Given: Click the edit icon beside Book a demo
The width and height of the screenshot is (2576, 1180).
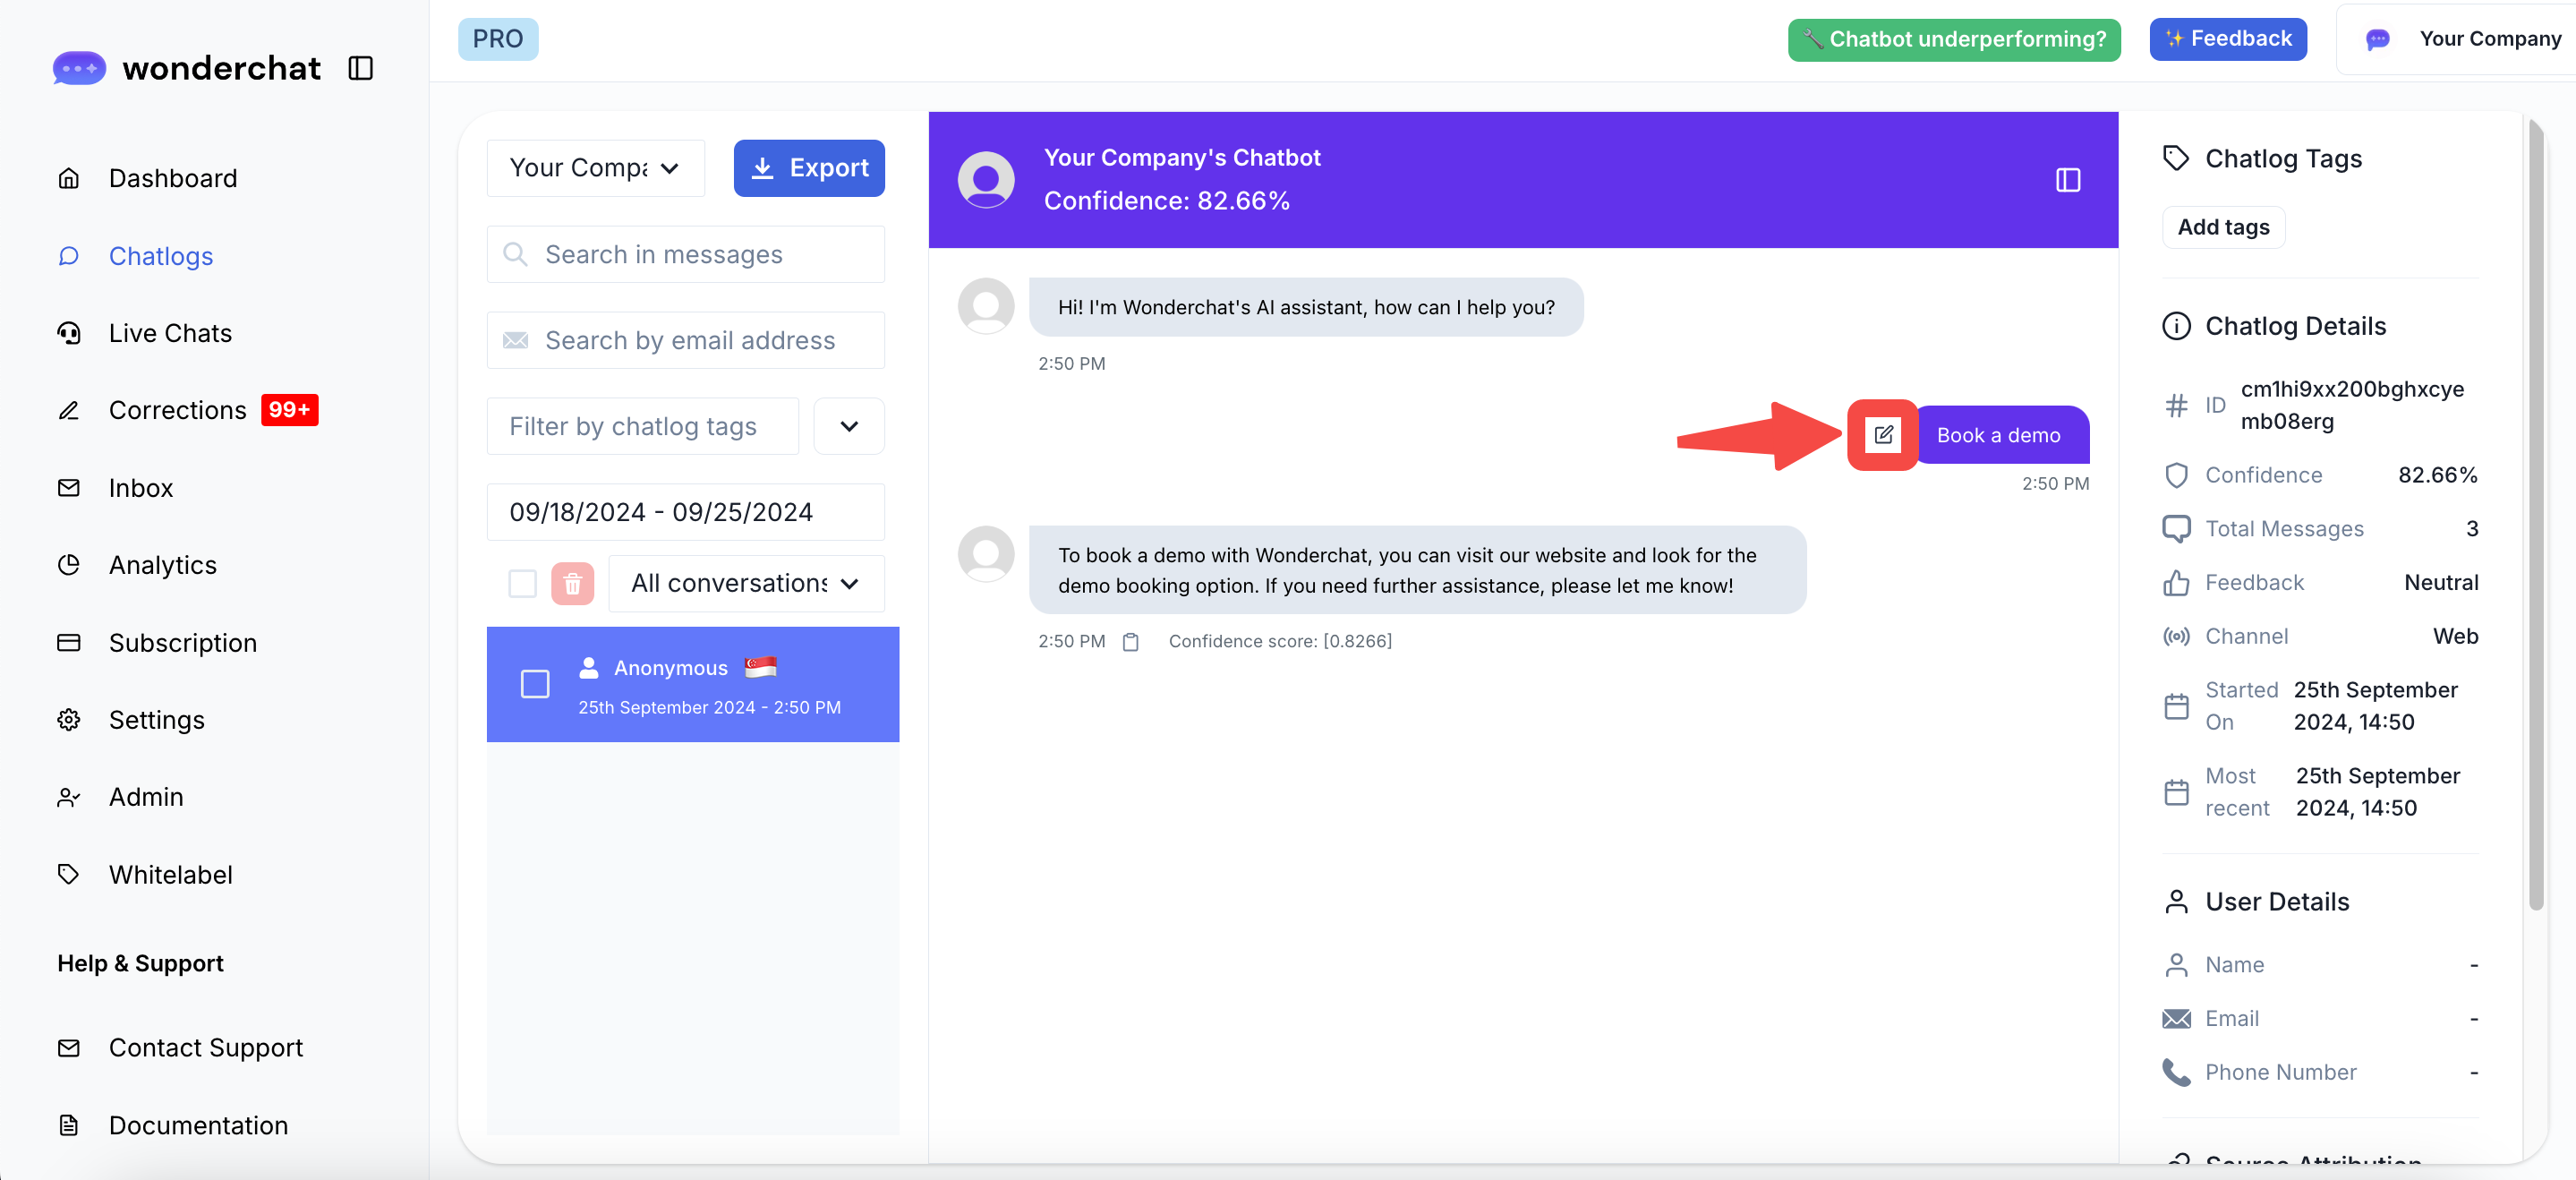Looking at the screenshot, I should (1883, 434).
